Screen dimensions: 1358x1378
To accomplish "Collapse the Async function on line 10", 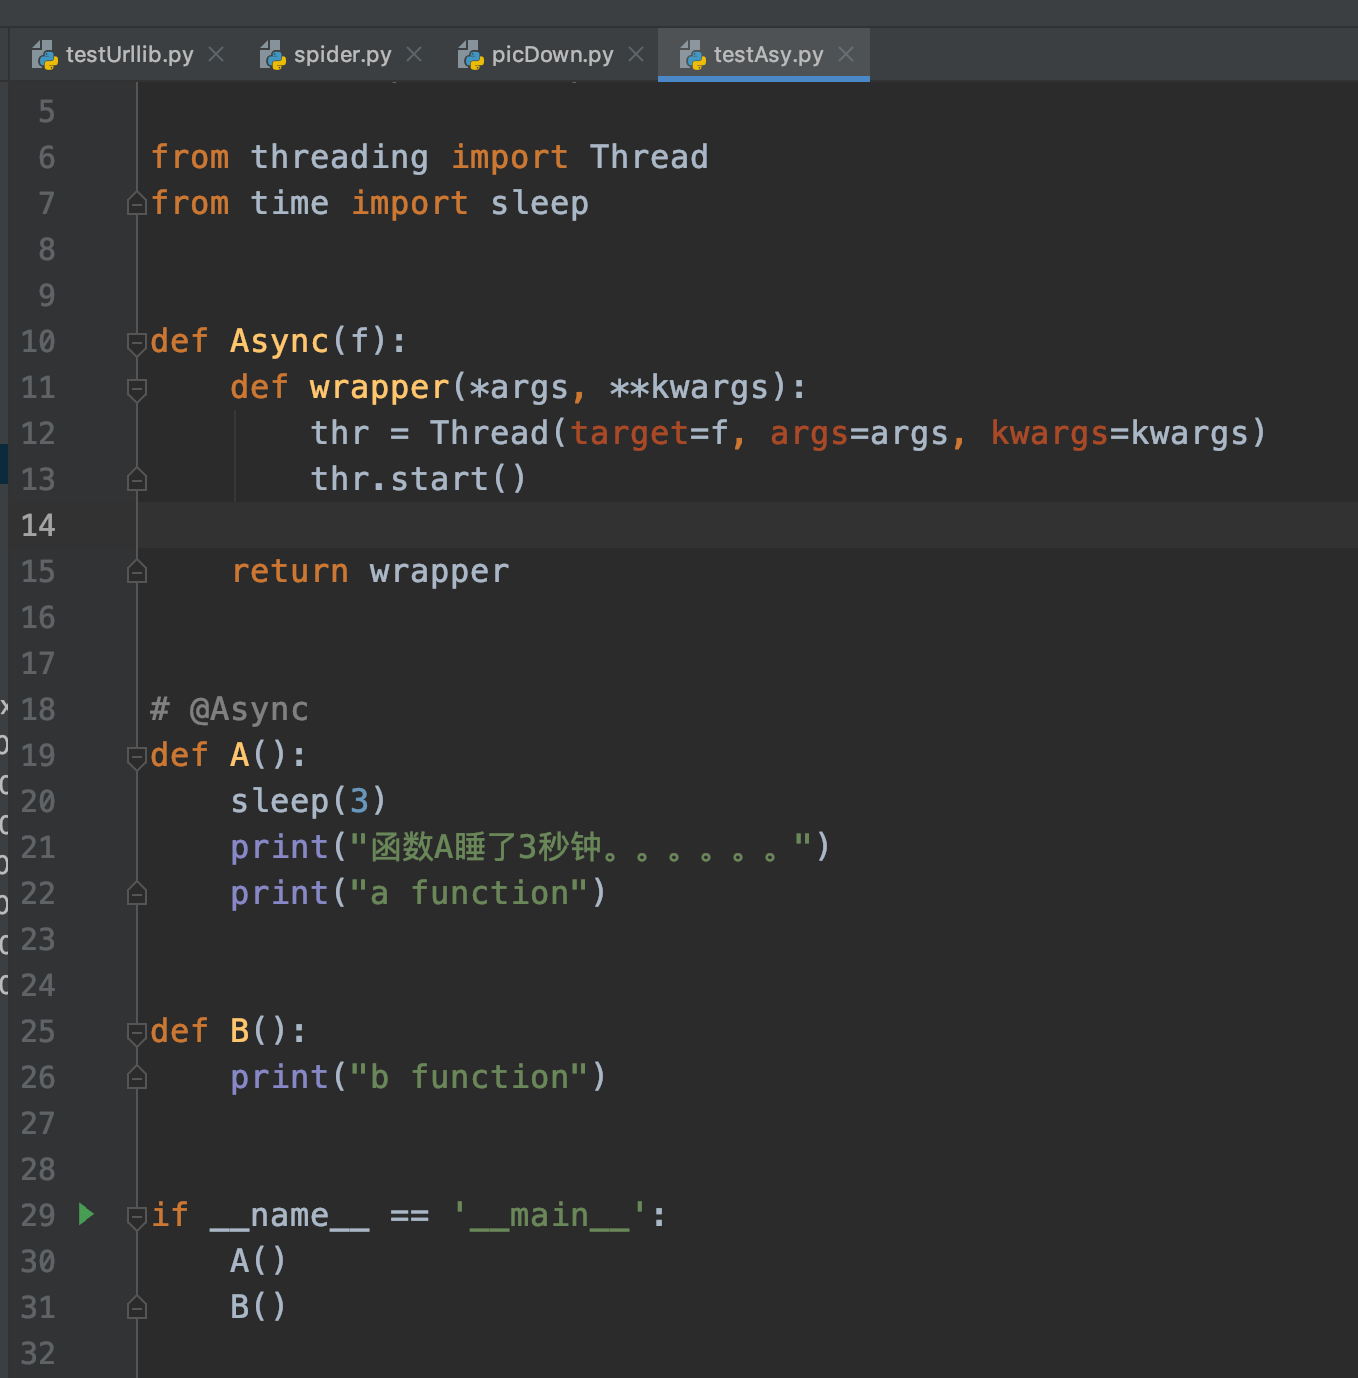I will point(137,343).
